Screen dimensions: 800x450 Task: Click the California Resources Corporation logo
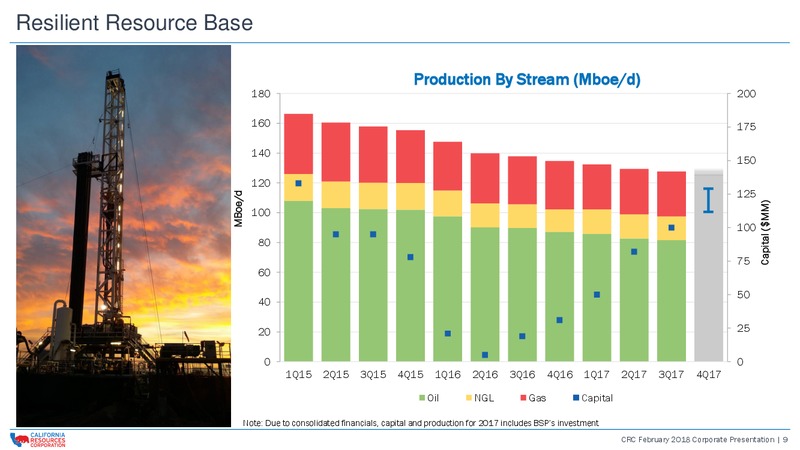pos(38,439)
